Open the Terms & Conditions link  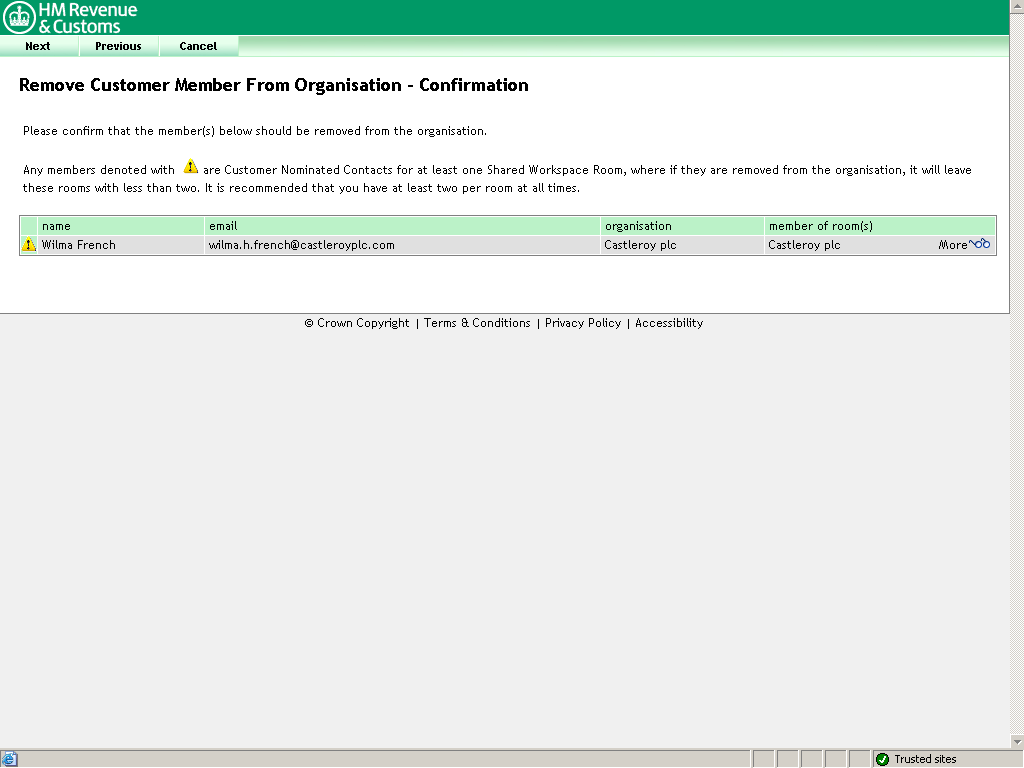click(x=477, y=323)
